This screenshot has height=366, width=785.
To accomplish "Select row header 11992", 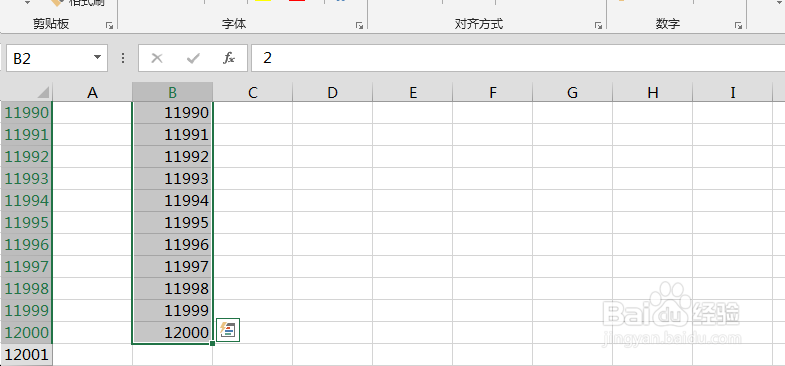I will pyautogui.click(x=26, y=157).
